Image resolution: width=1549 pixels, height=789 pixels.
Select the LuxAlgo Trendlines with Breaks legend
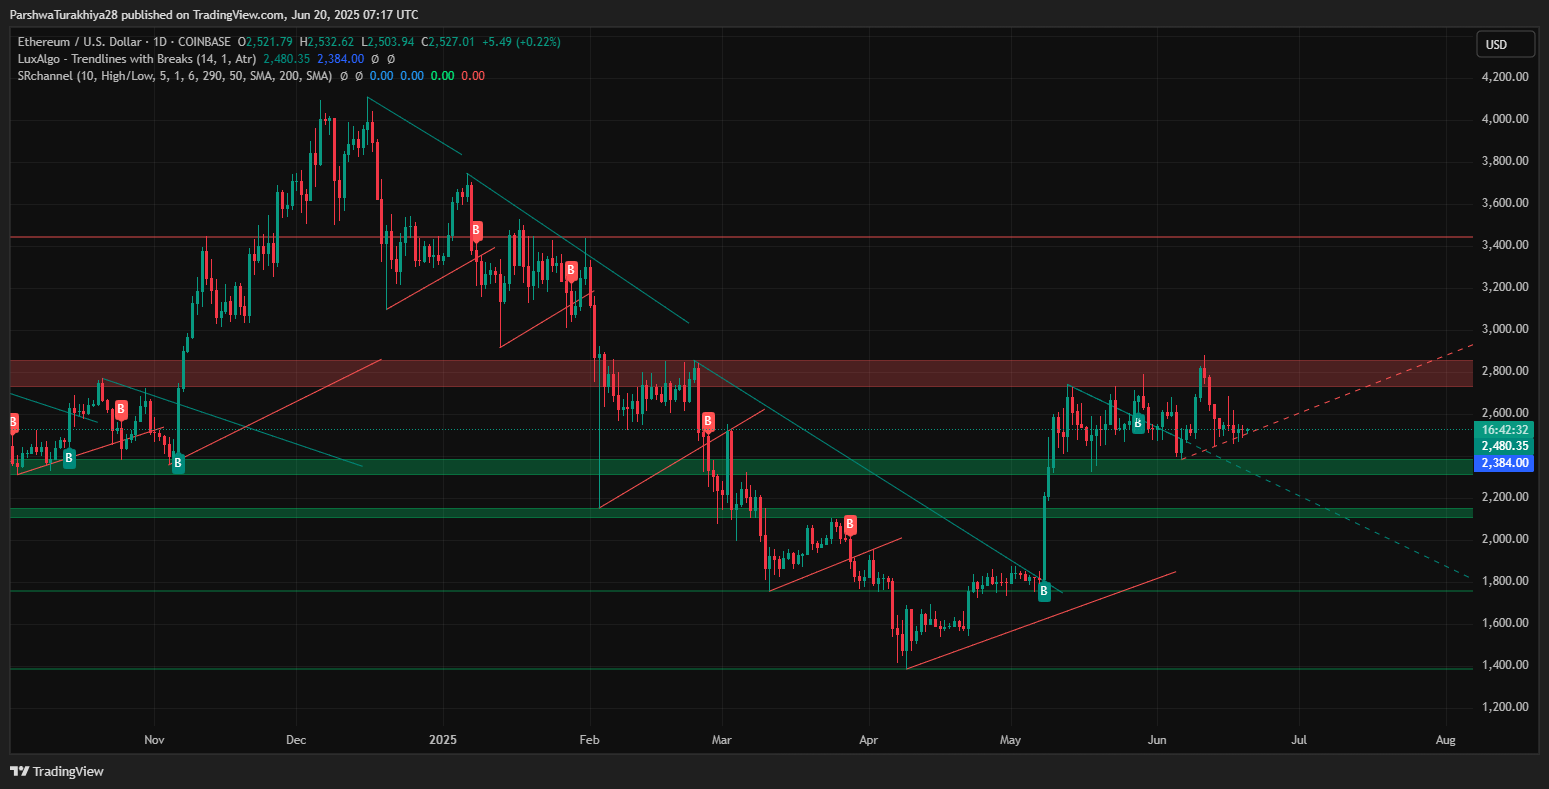tap(136, 59)
